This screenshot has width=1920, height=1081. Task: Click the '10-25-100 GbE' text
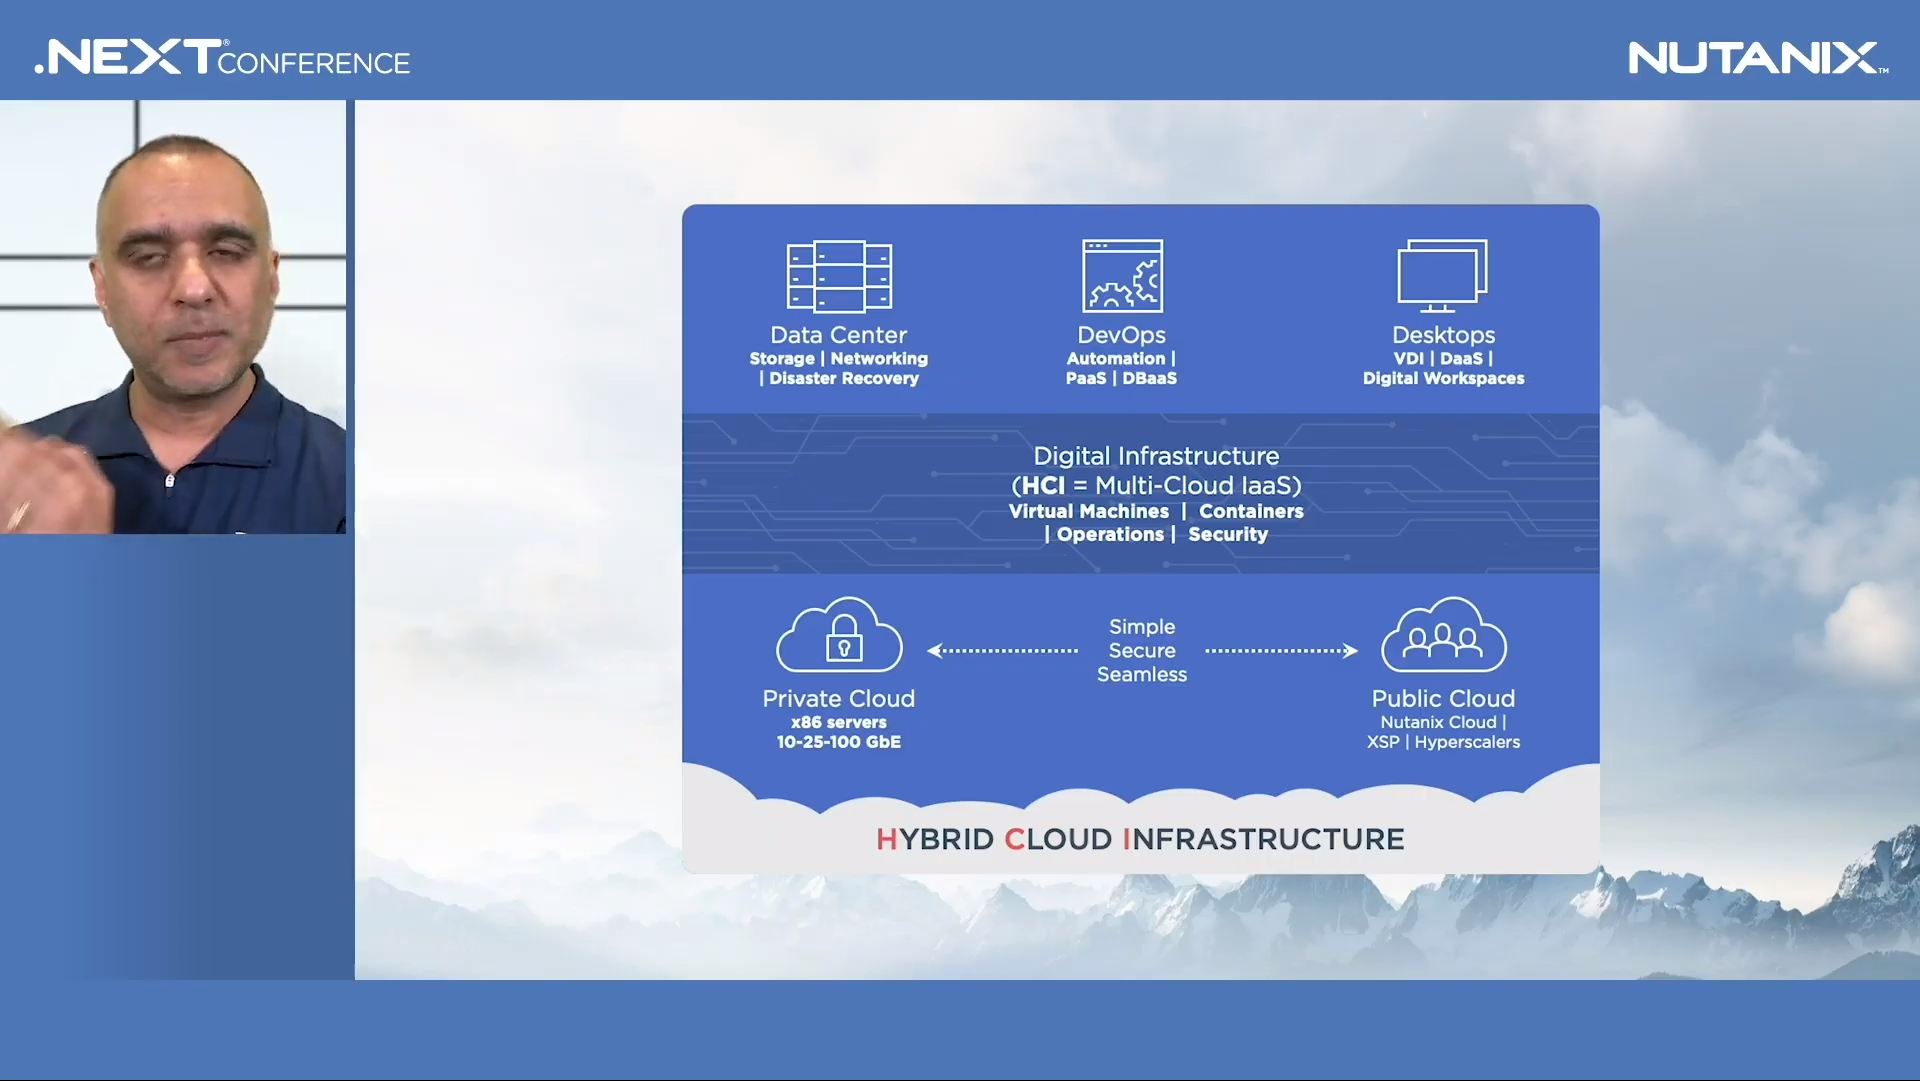(x=838, y=742)
